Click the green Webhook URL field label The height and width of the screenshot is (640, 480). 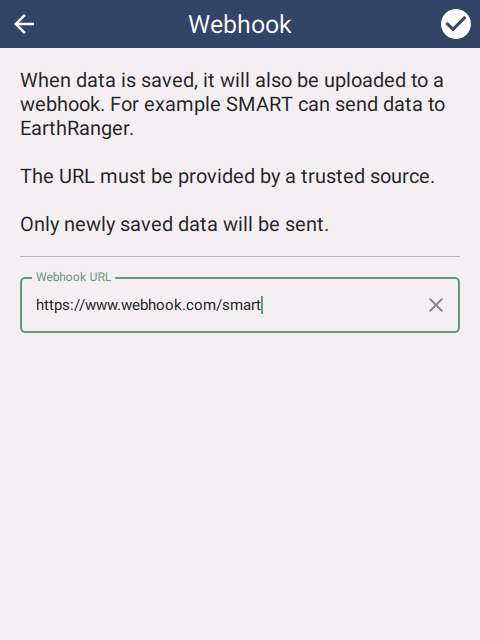tap(73, 277)
